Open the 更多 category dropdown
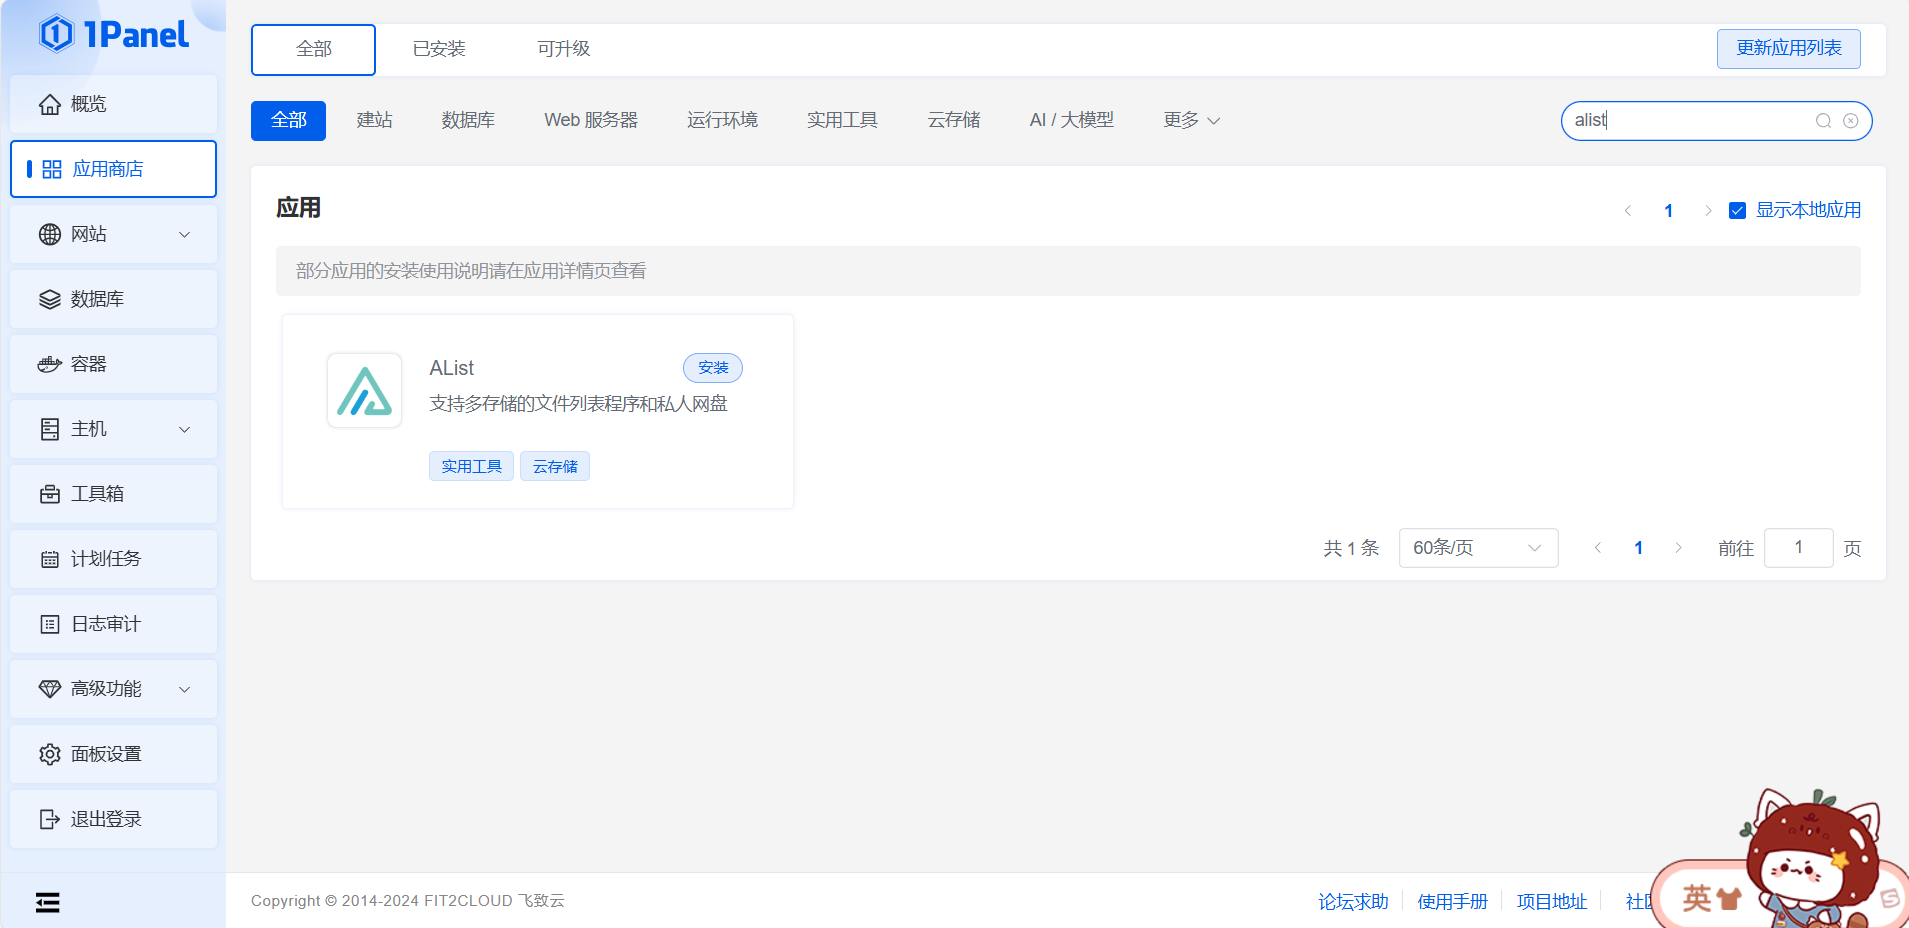 click(1191, 121)
